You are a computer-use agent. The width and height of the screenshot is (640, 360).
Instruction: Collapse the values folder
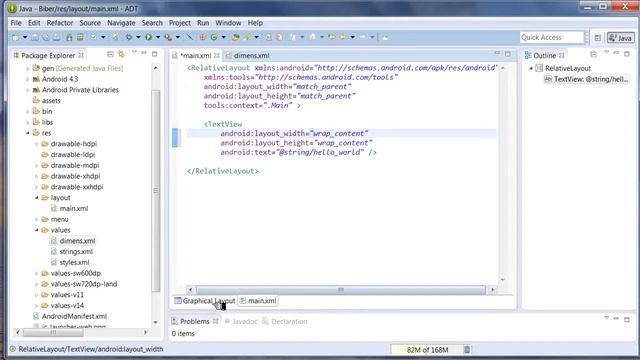pyautogui.click(x=37, y=230)
